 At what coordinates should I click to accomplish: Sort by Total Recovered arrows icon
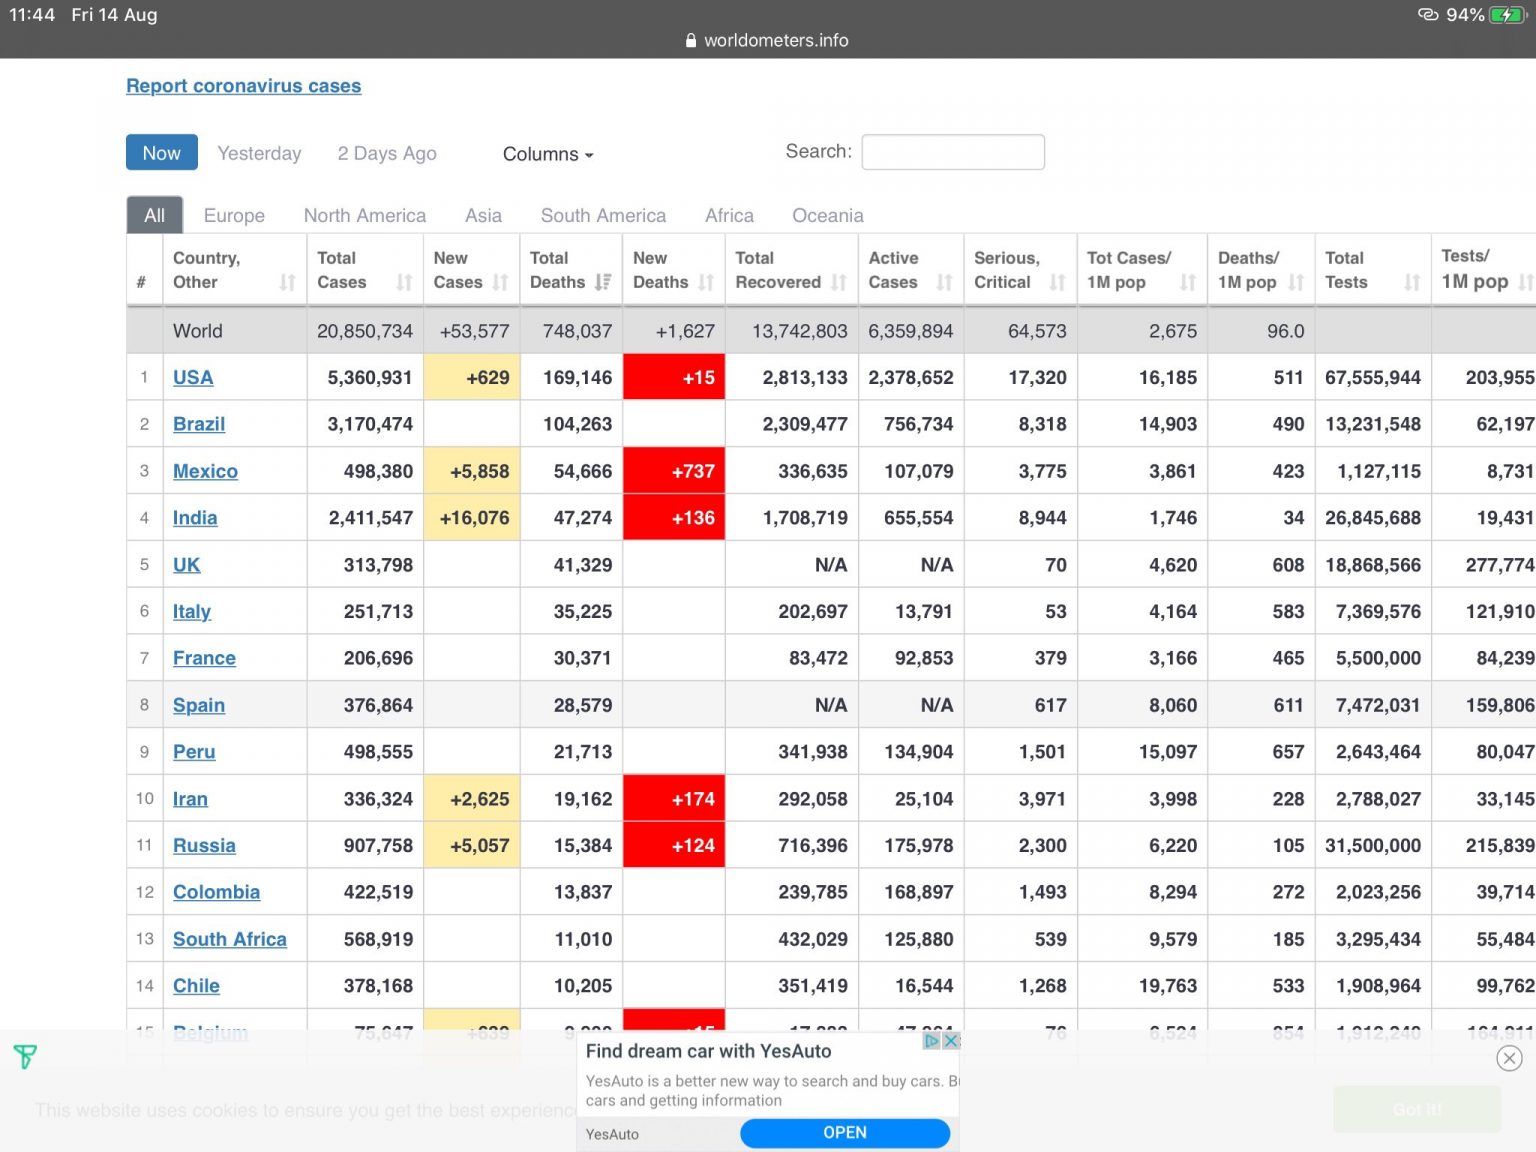(839, 283)
